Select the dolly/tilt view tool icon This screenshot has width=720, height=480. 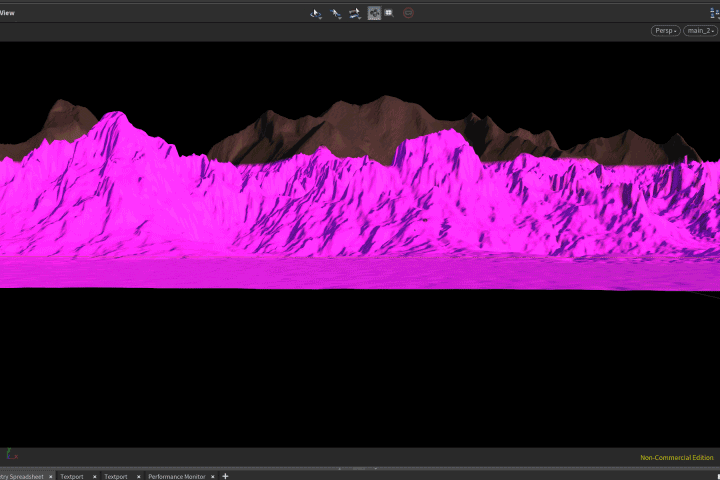(354, 13)
